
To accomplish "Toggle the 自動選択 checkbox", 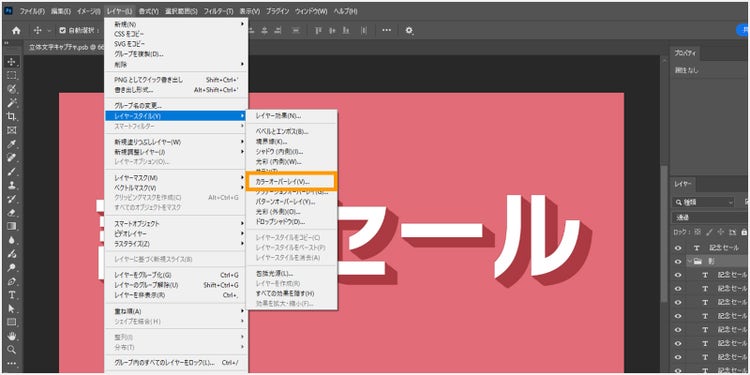I will pyautogui.click(x=63, y=31).
